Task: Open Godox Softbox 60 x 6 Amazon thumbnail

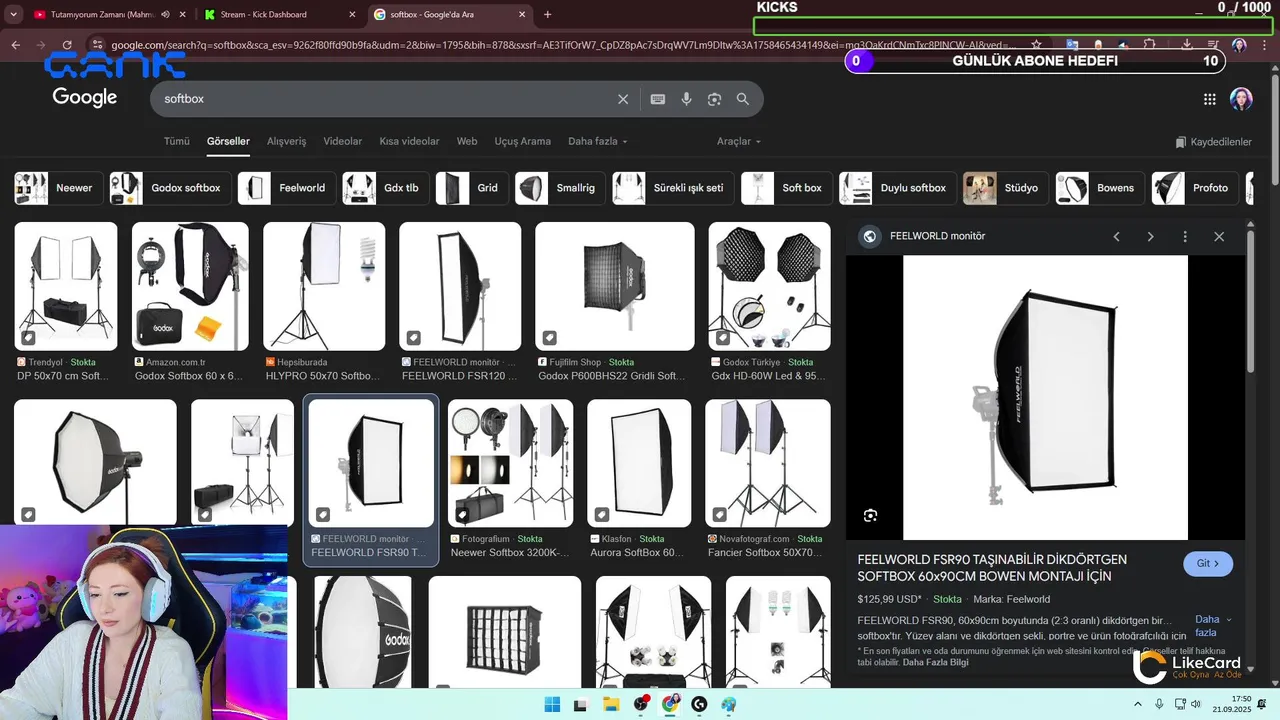Action: coord(190,286)
